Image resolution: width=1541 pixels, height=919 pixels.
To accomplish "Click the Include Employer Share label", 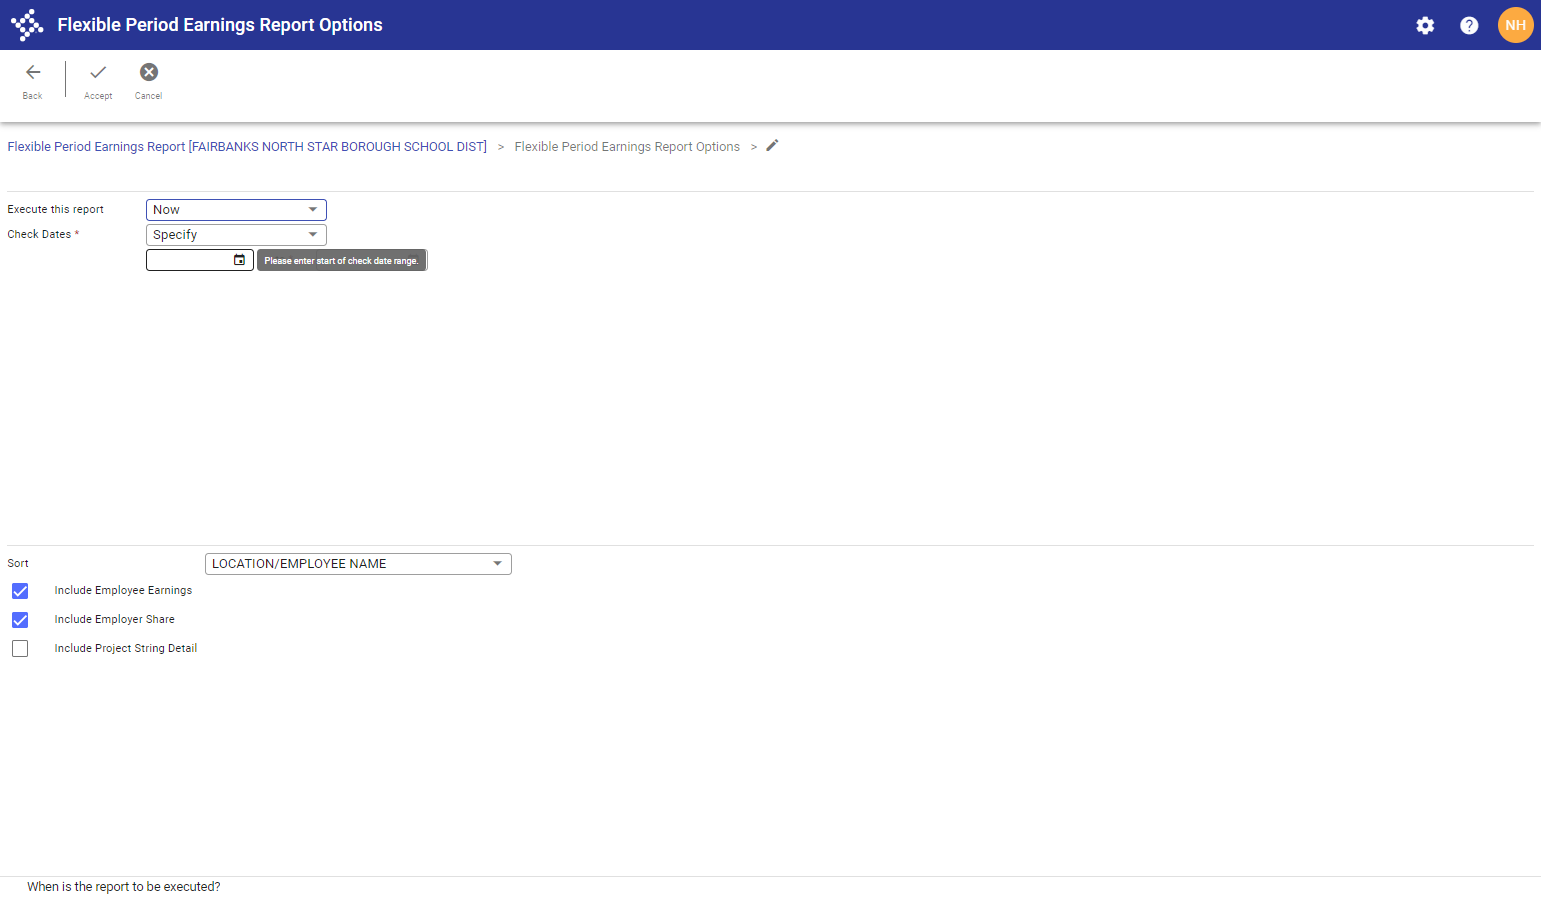I will click(x=115, y=620).
